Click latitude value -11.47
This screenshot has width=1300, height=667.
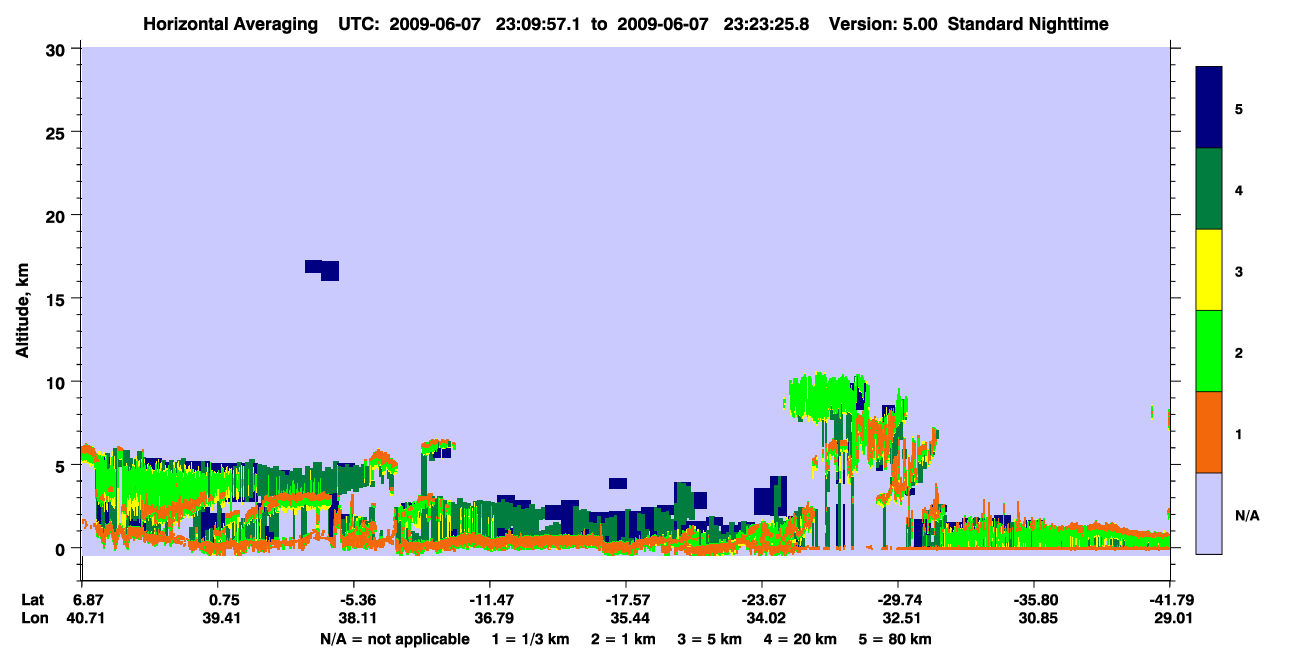(x=491, y=600)
